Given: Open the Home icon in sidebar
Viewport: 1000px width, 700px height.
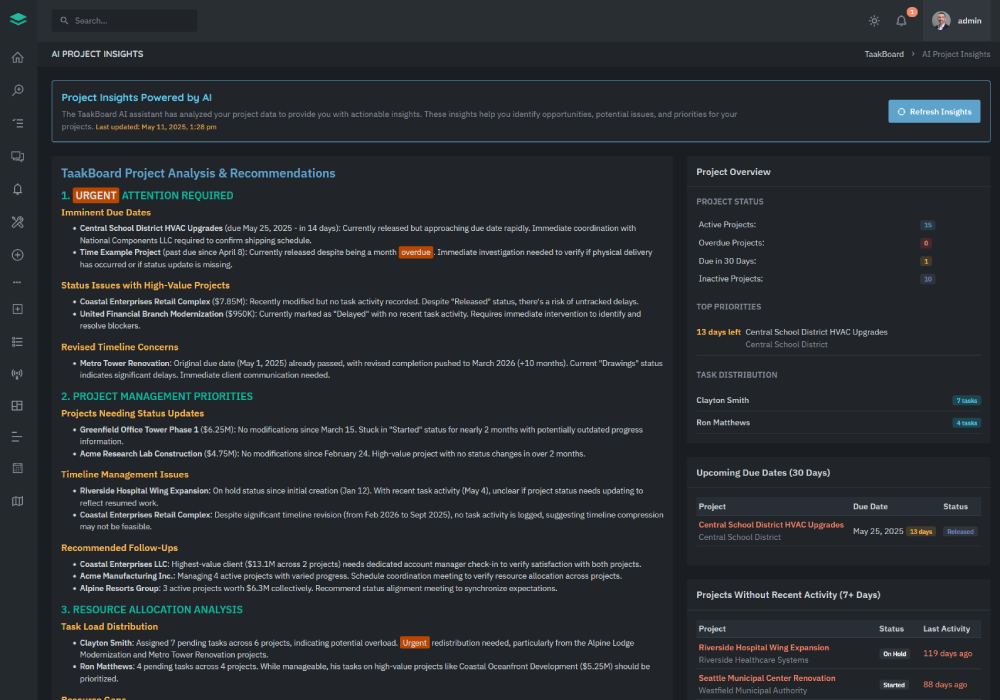Looking at the screenshot, I should coord(18,57).
